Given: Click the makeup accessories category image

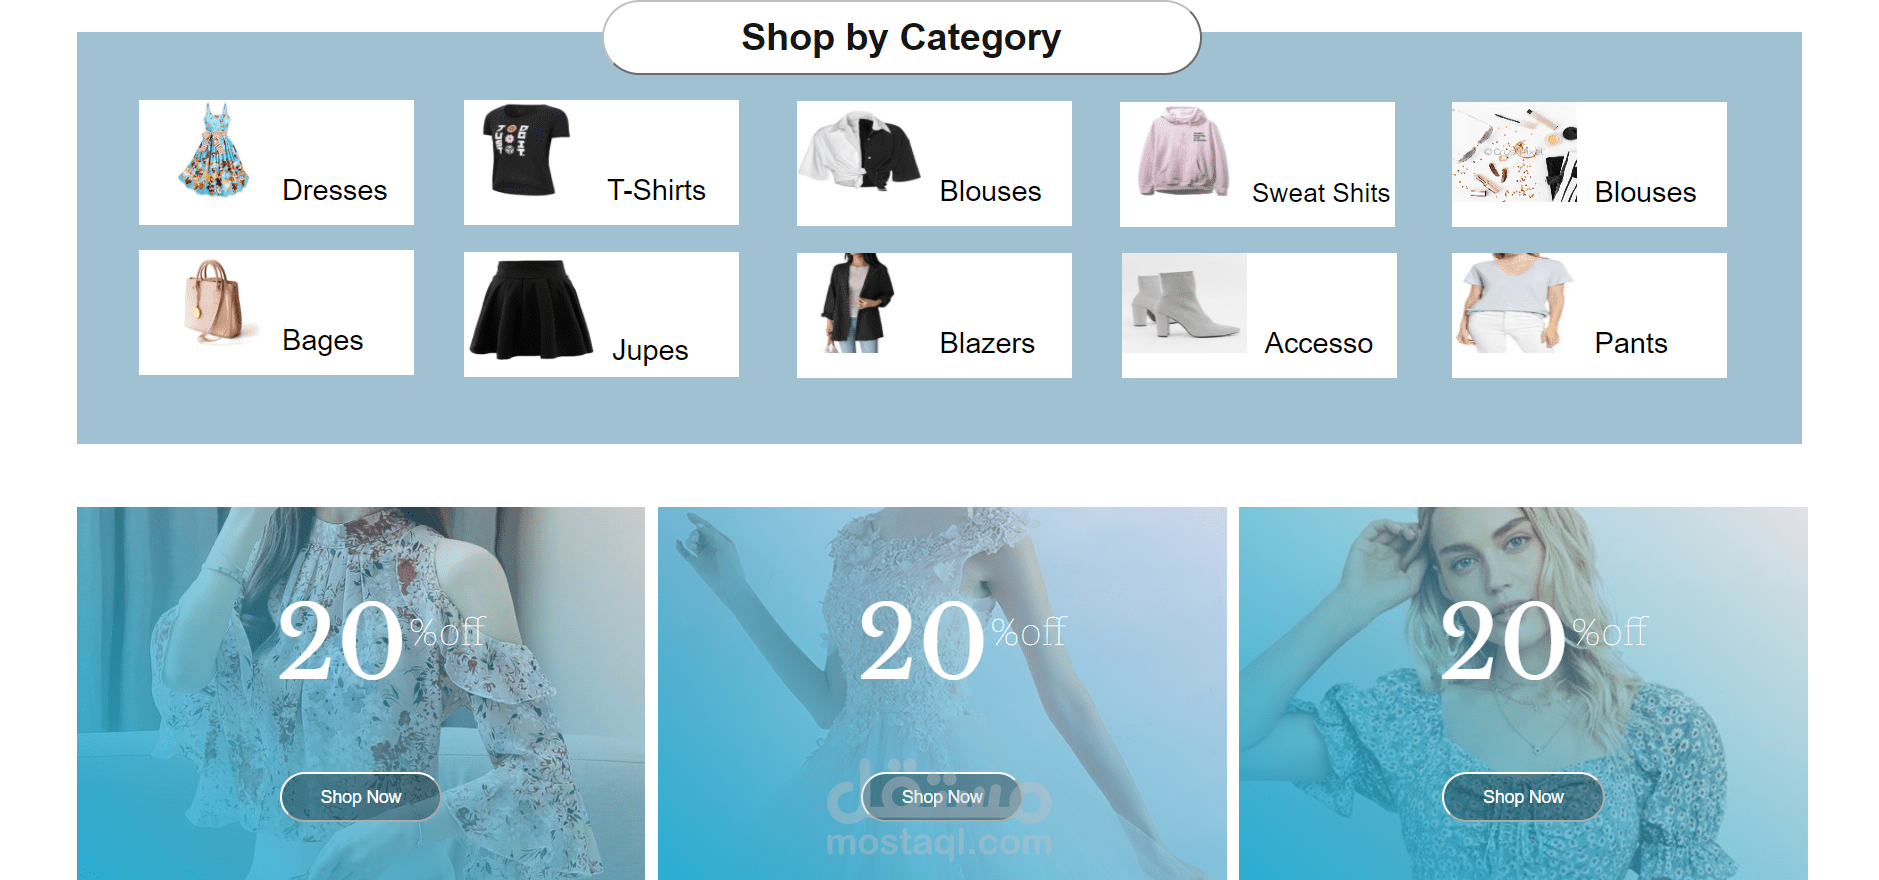Looking at the screenshot, I should (x=1514, y=152).
